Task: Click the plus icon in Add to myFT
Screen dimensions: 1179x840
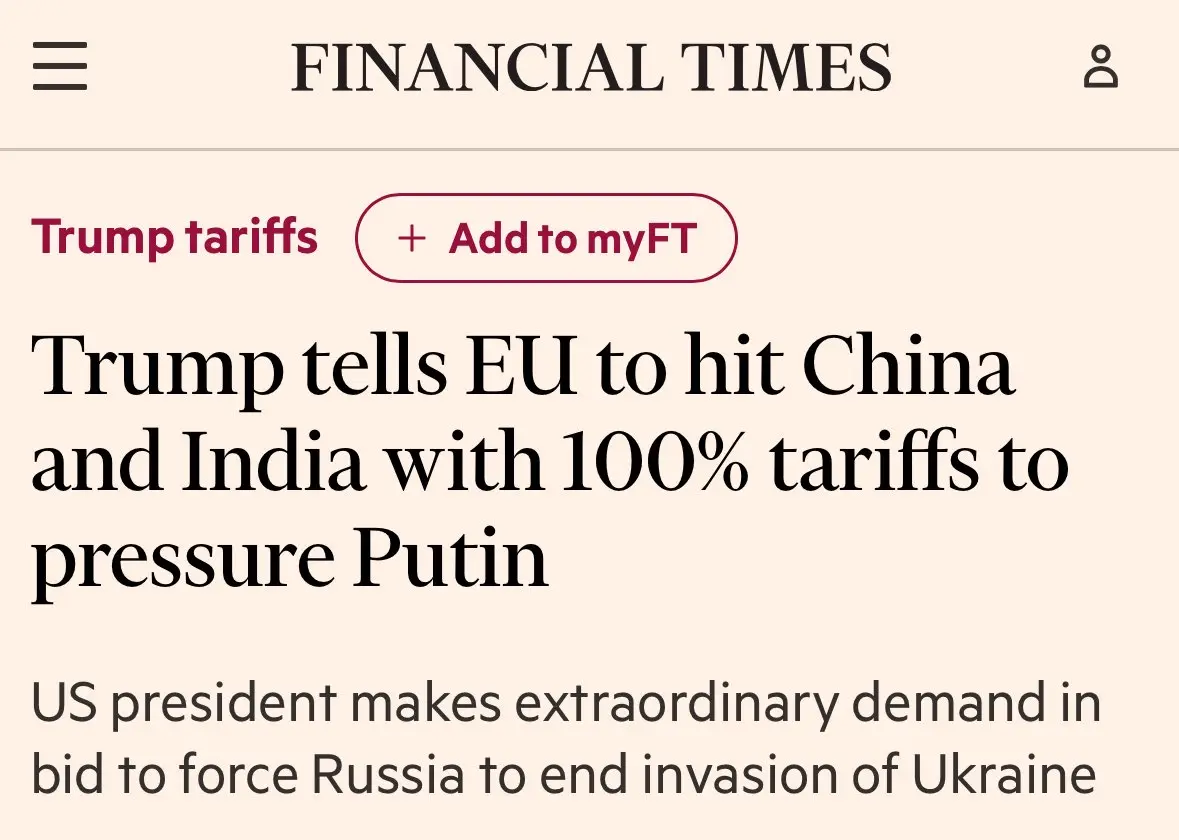Action: [x=411, y=238]
